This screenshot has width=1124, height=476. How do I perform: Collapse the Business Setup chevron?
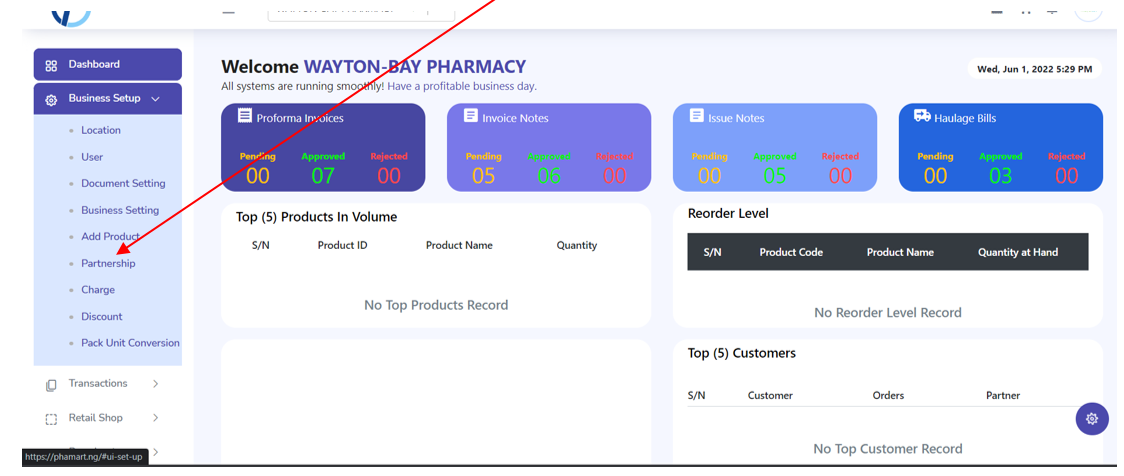coord(156,99)
